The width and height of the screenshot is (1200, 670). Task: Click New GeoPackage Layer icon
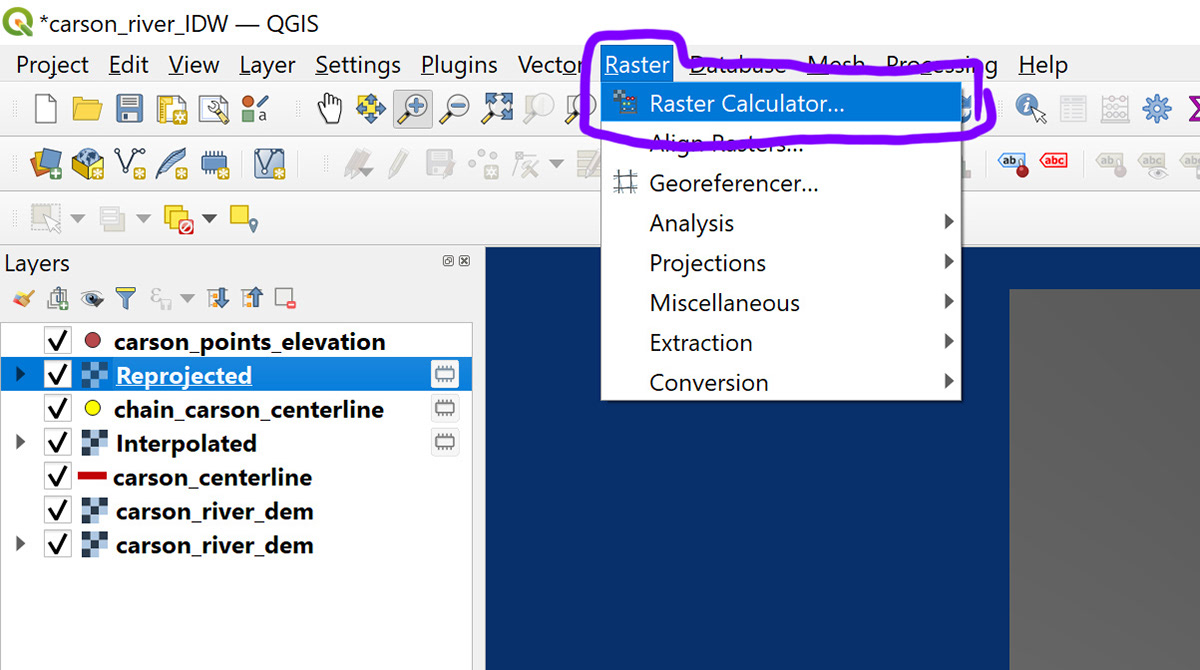89,162
